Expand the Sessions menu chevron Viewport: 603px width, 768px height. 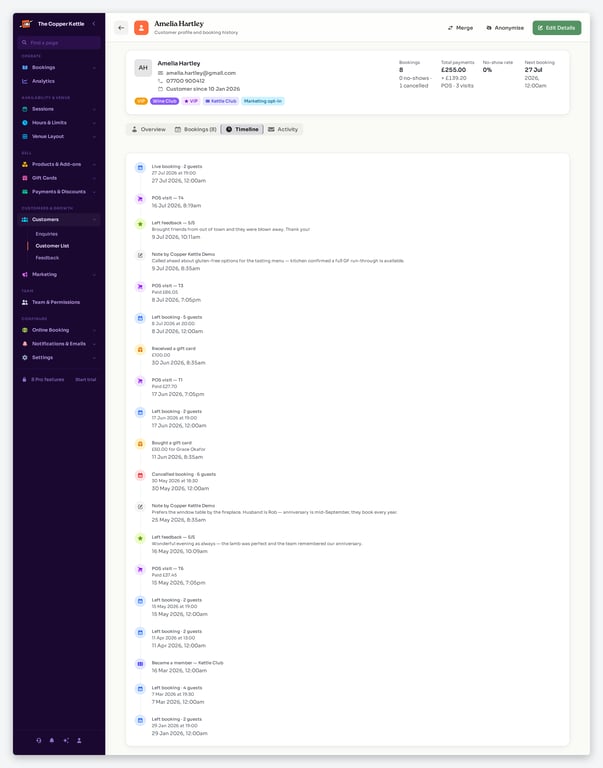[94, 109]
